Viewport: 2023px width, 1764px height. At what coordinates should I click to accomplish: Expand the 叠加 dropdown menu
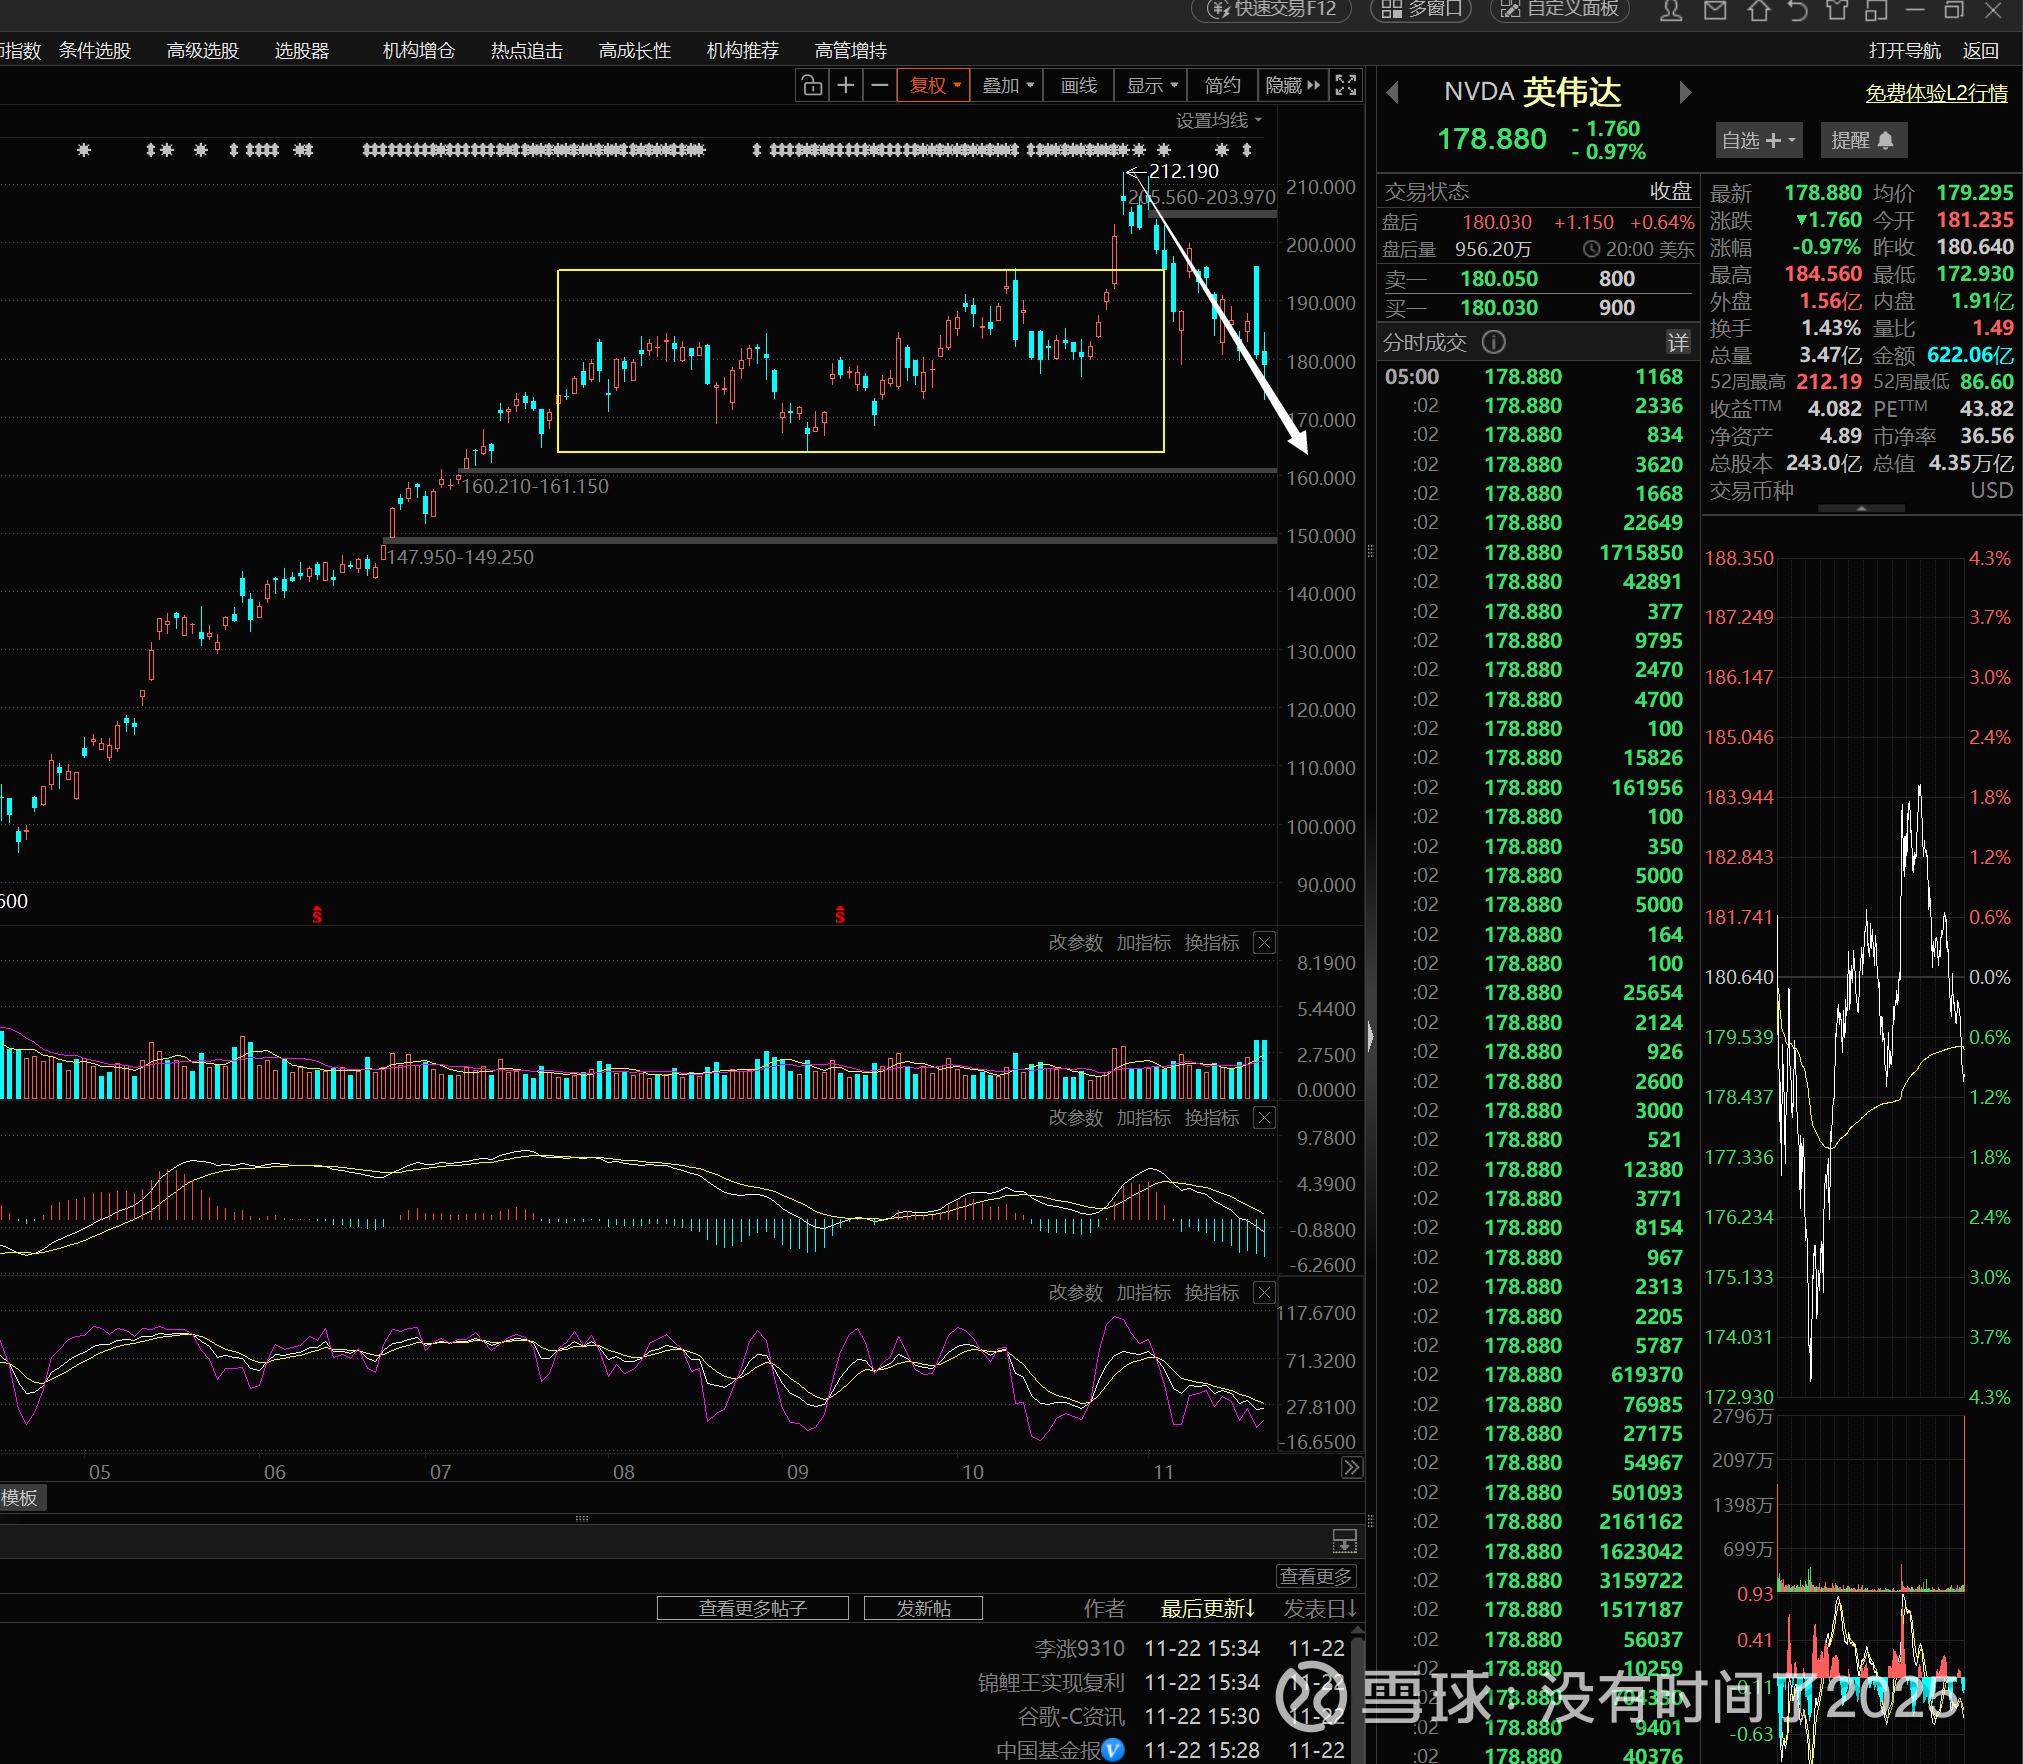coord(1007,86)
